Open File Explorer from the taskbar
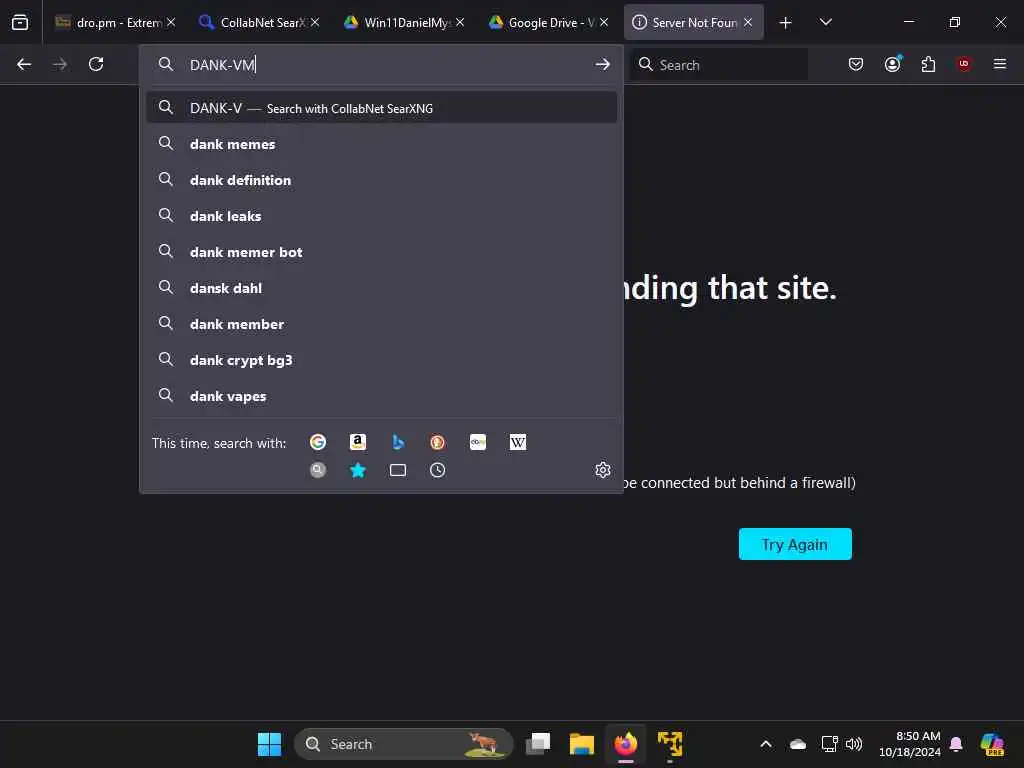 [581, 744]
